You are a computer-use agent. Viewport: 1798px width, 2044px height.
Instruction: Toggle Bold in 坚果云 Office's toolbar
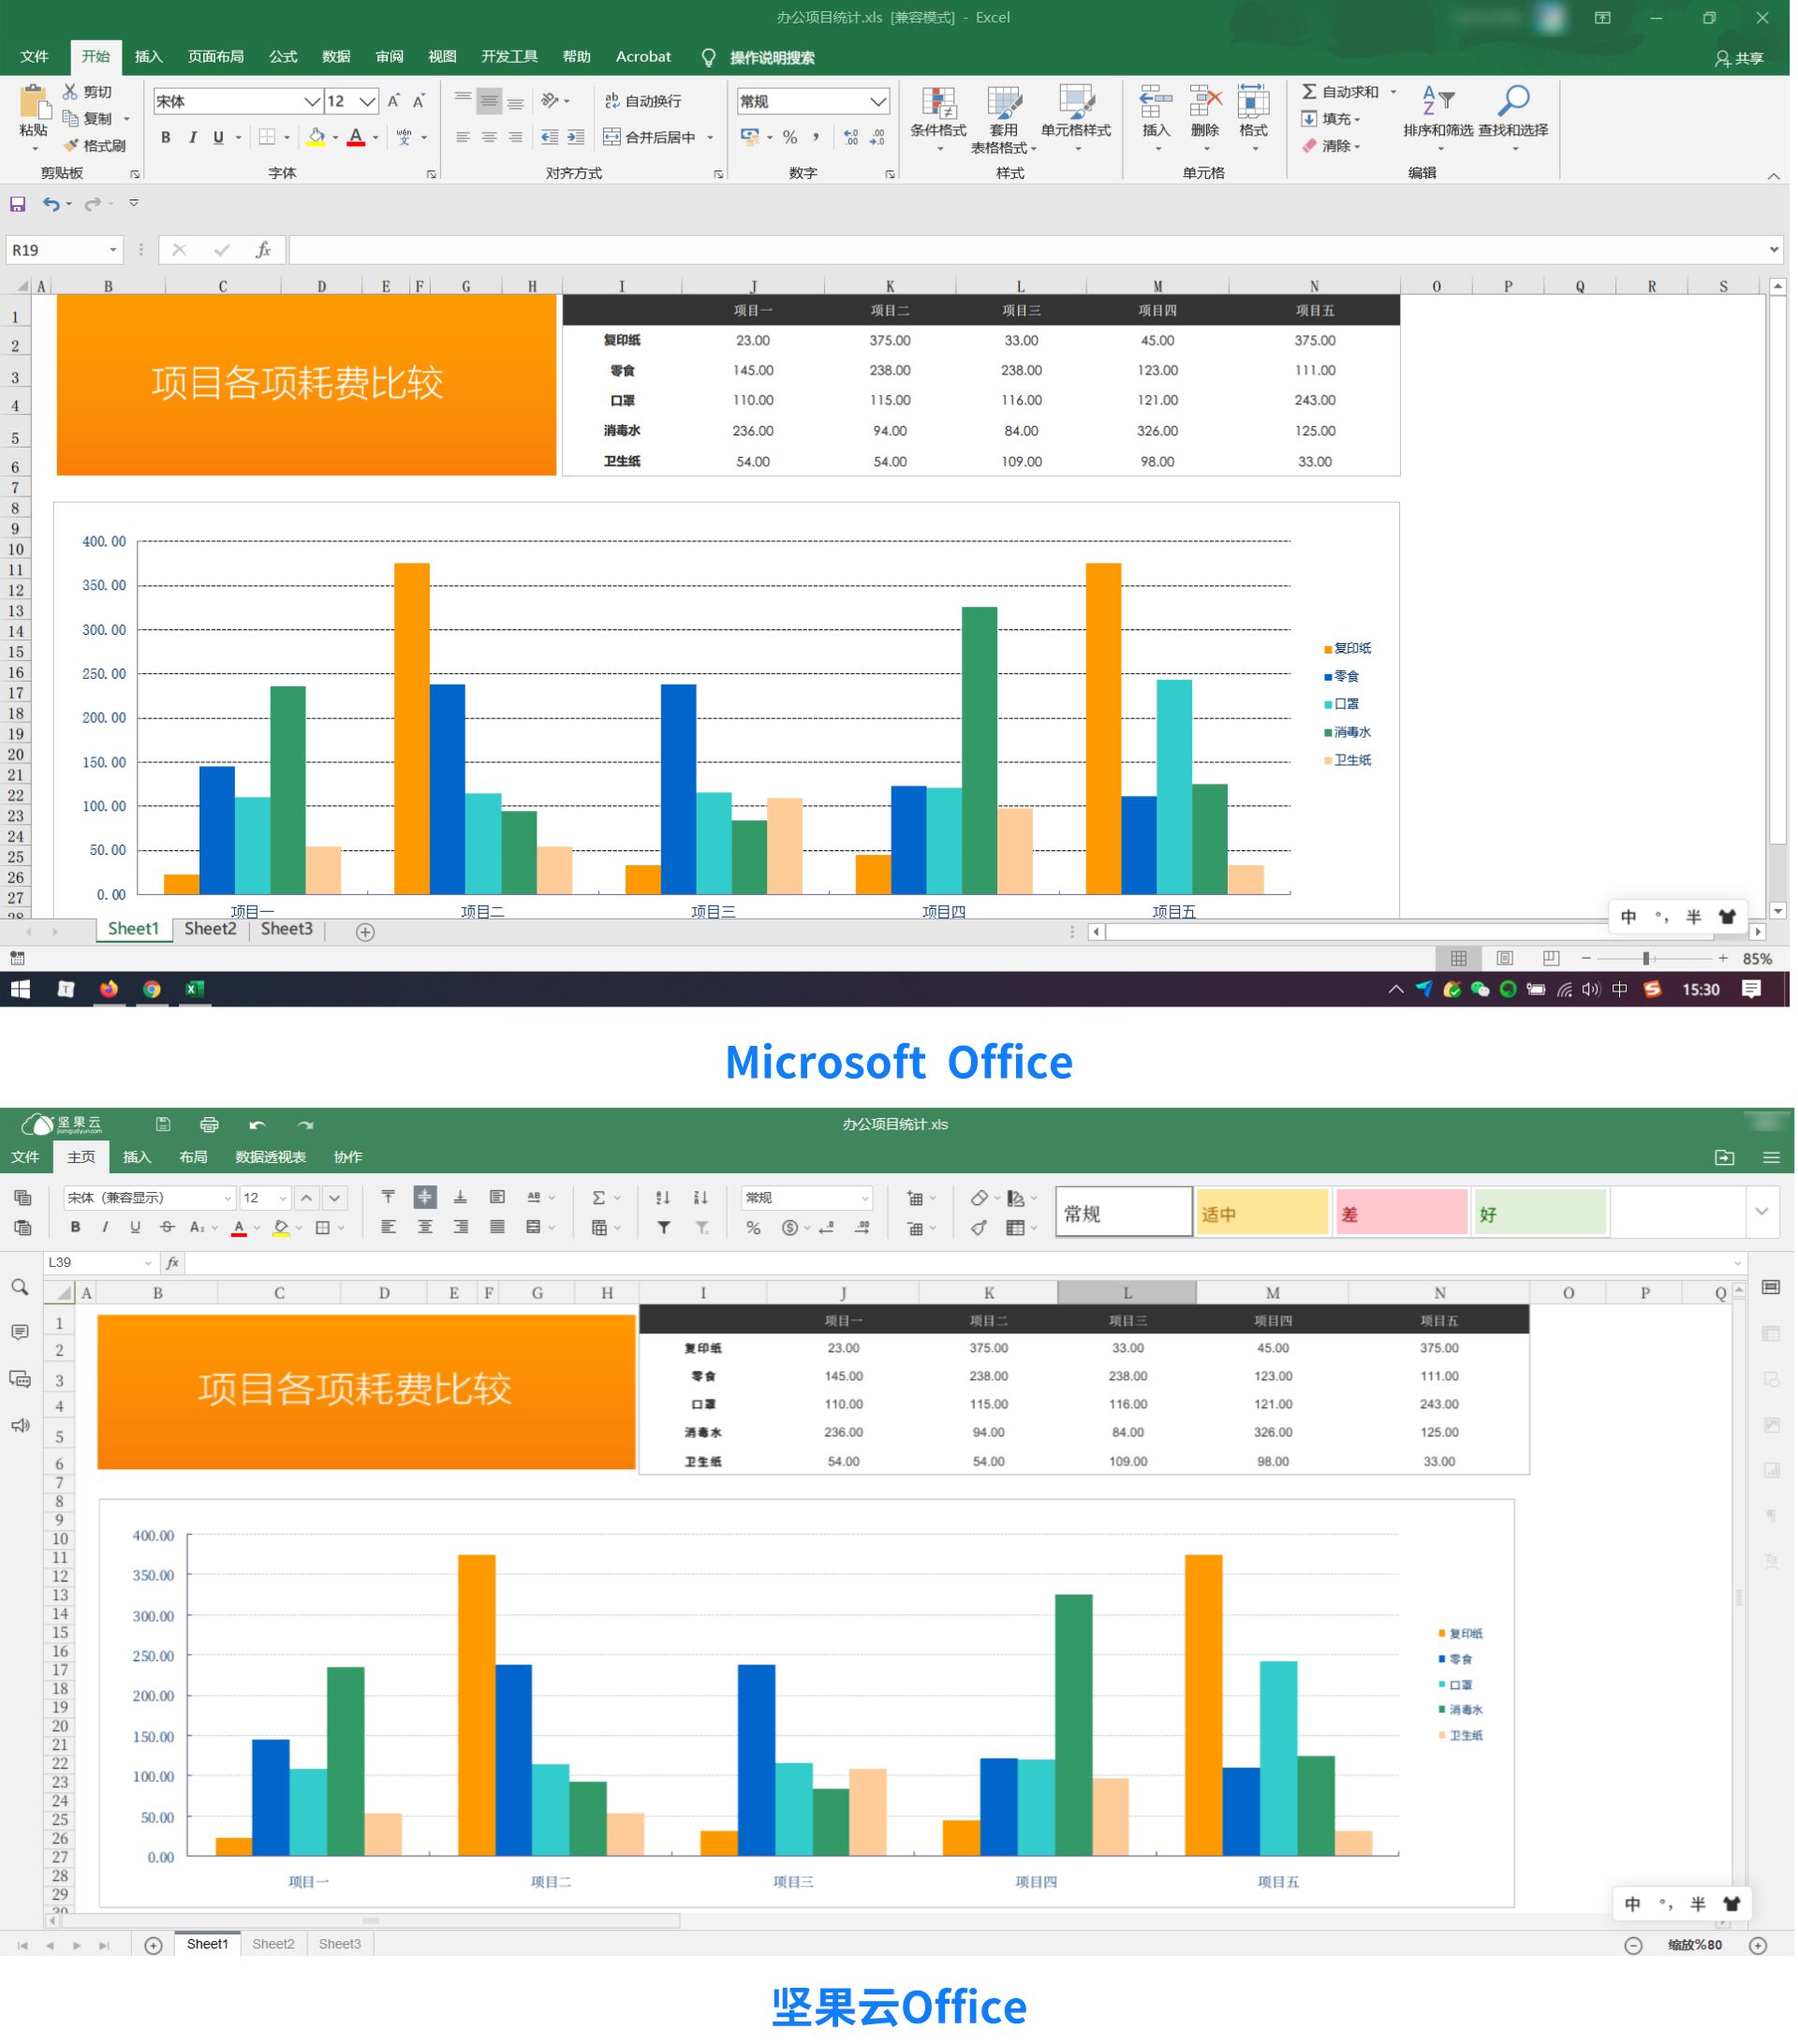[x=75, y=1227]
